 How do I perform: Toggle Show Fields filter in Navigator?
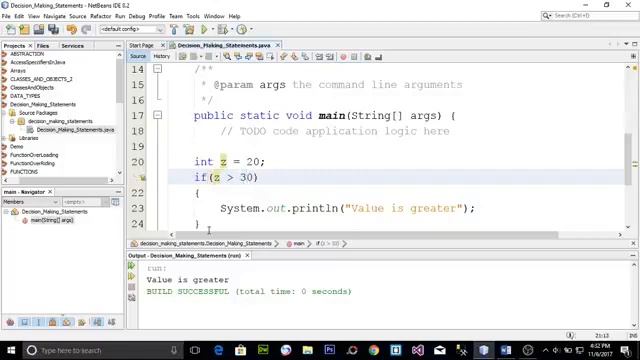pyautogui.click(x=24, y=322)
